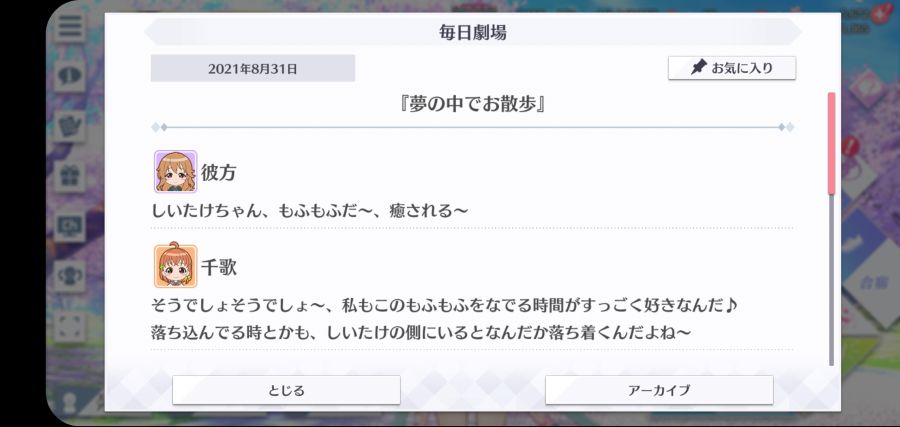Image resolution: width=900 pixels, height=427 pixels.
Task: Close the dialog with とじる
Action: click(286, 390)
